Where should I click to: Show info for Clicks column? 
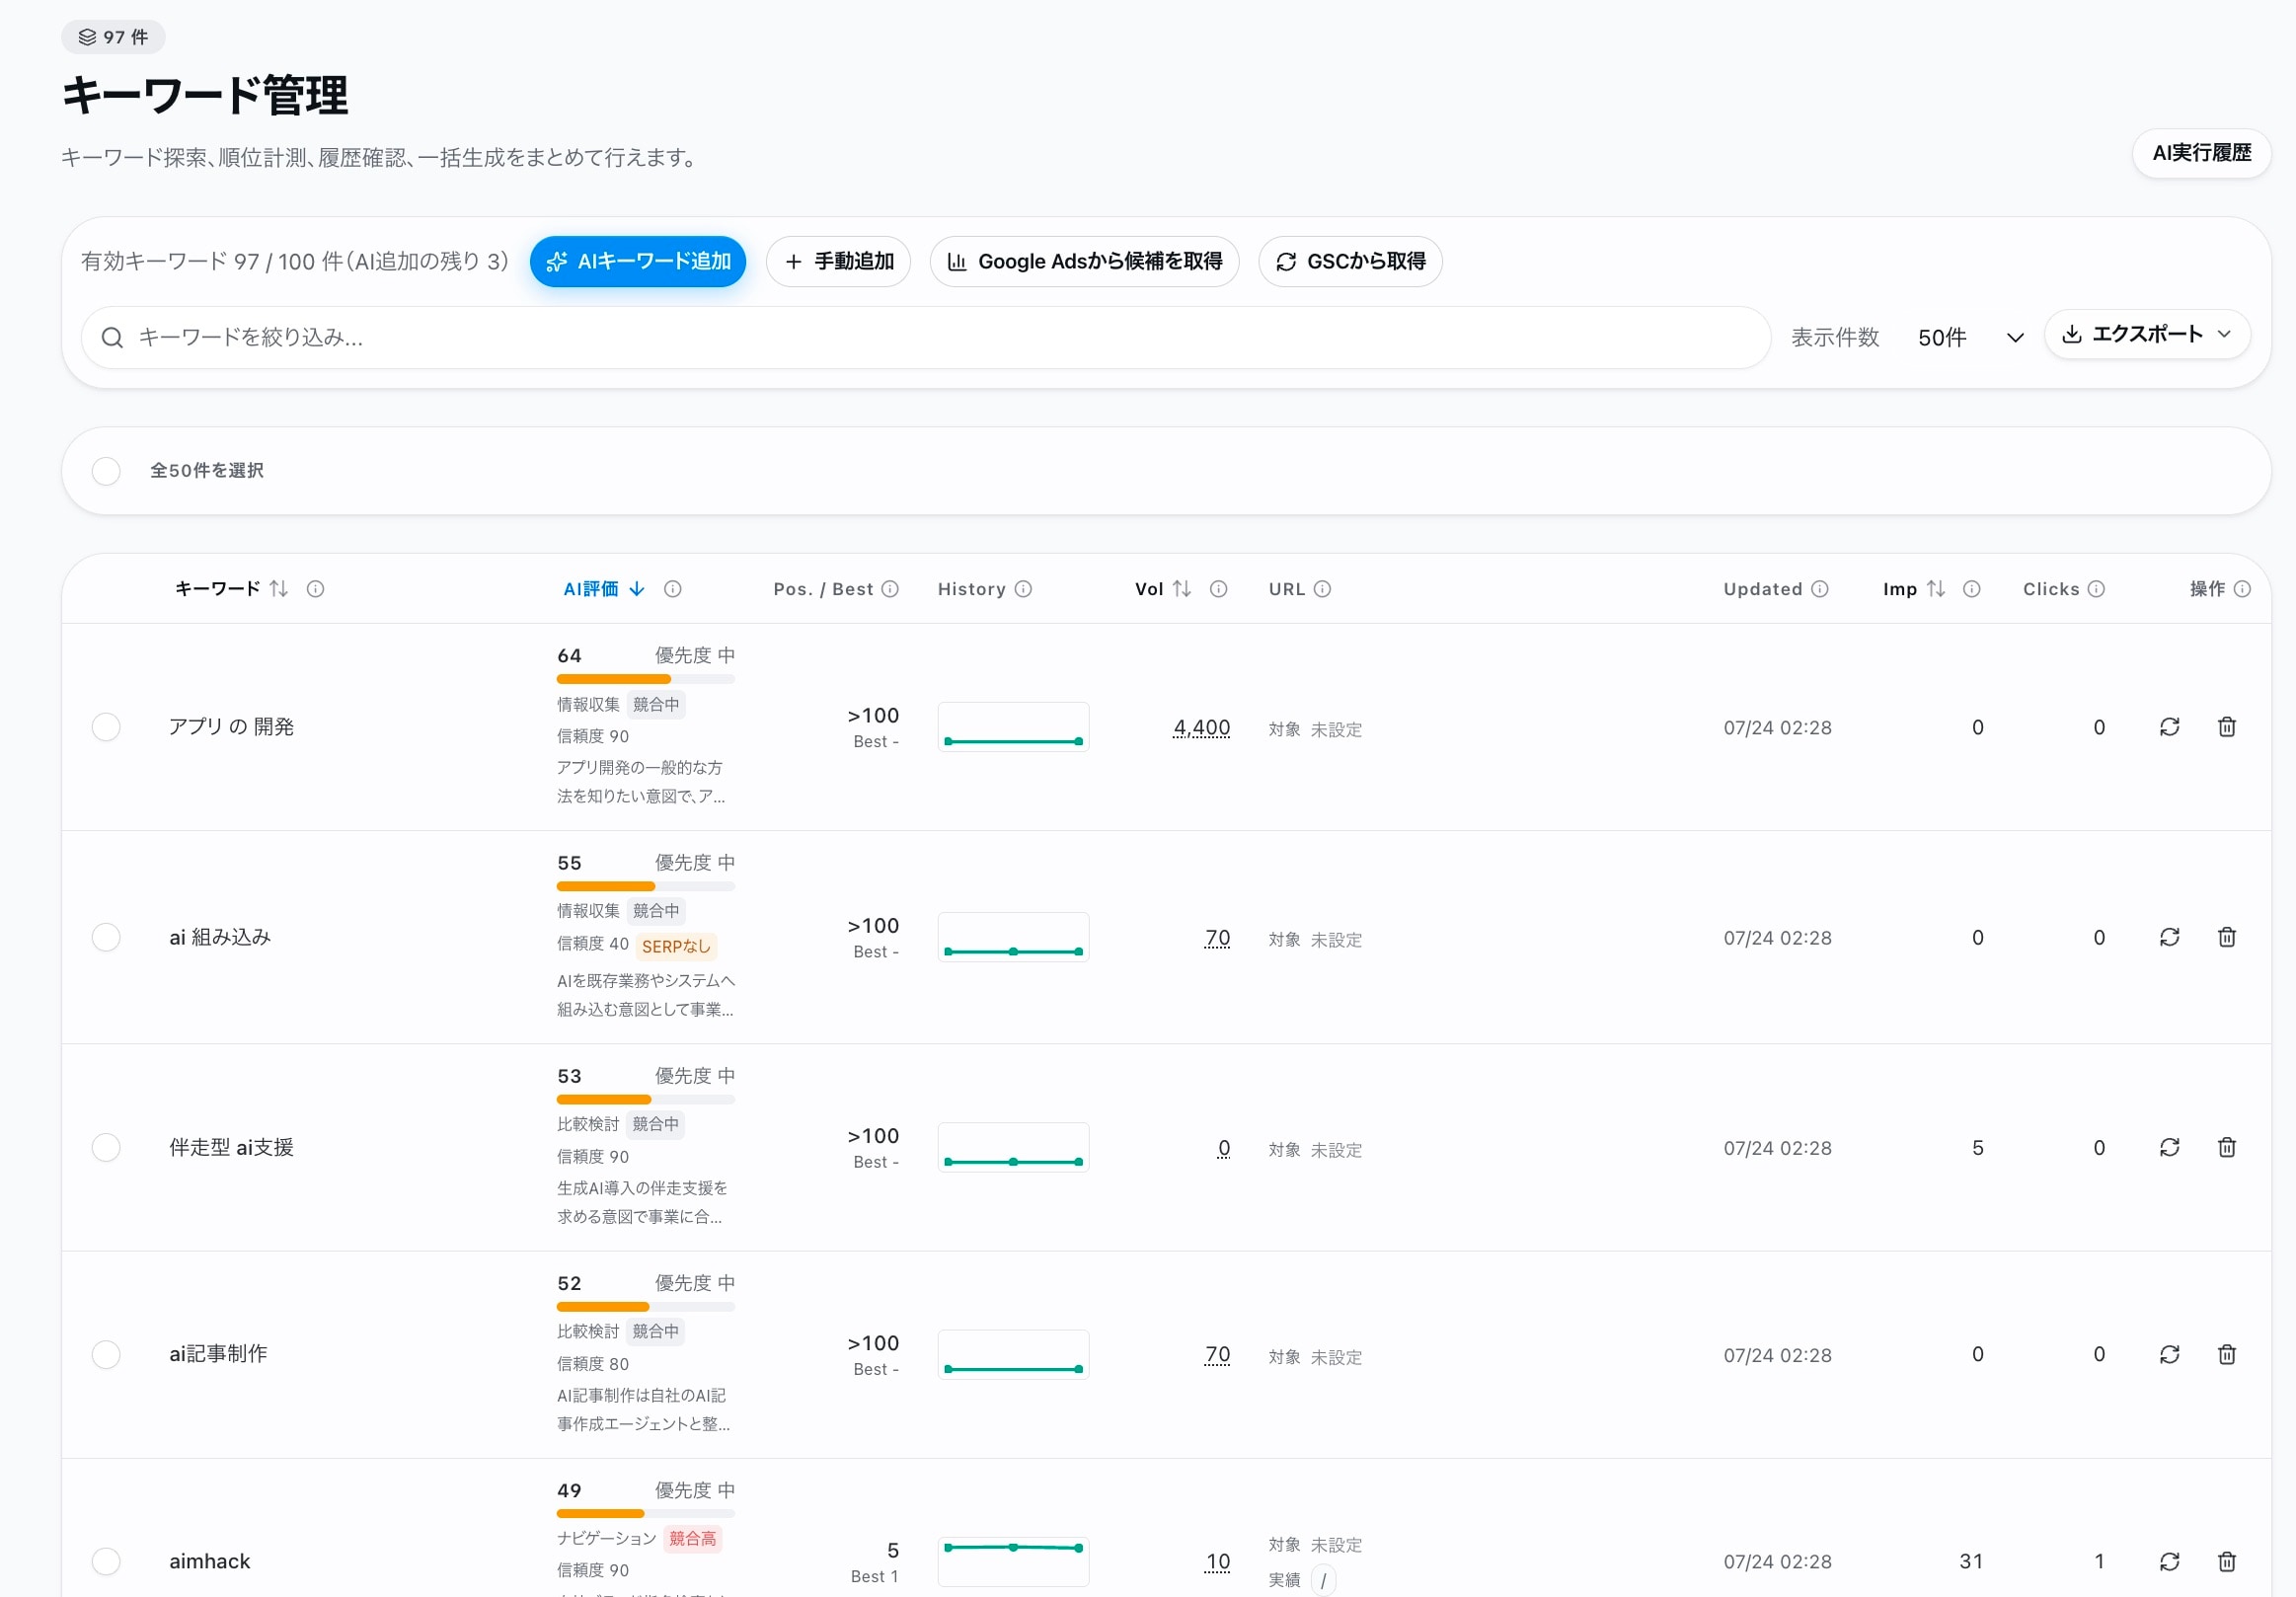[x=2096, y=589]
